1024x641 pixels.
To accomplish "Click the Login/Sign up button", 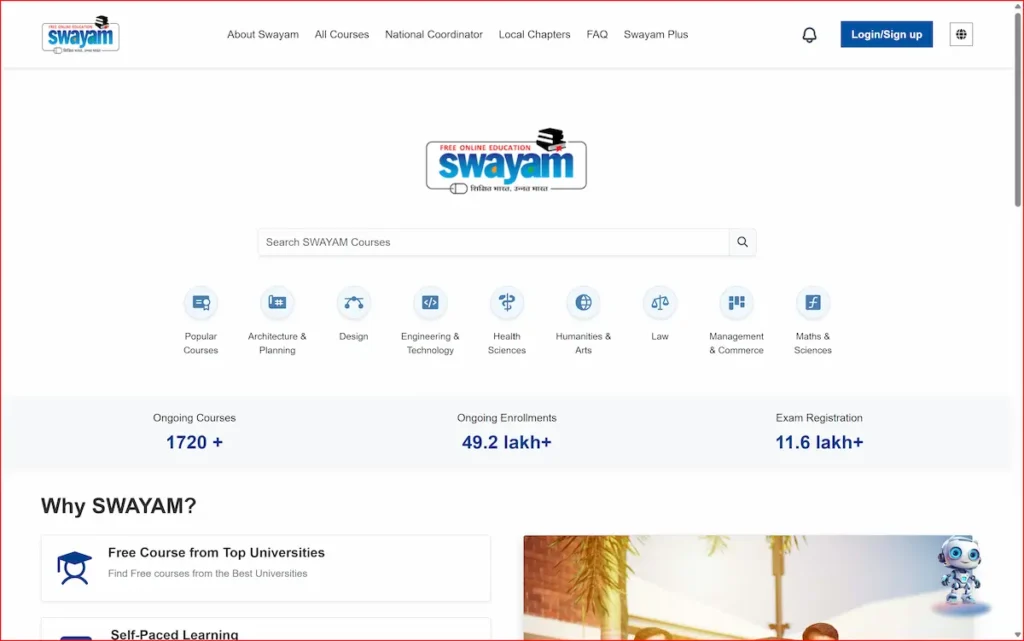I will [886, 35].
